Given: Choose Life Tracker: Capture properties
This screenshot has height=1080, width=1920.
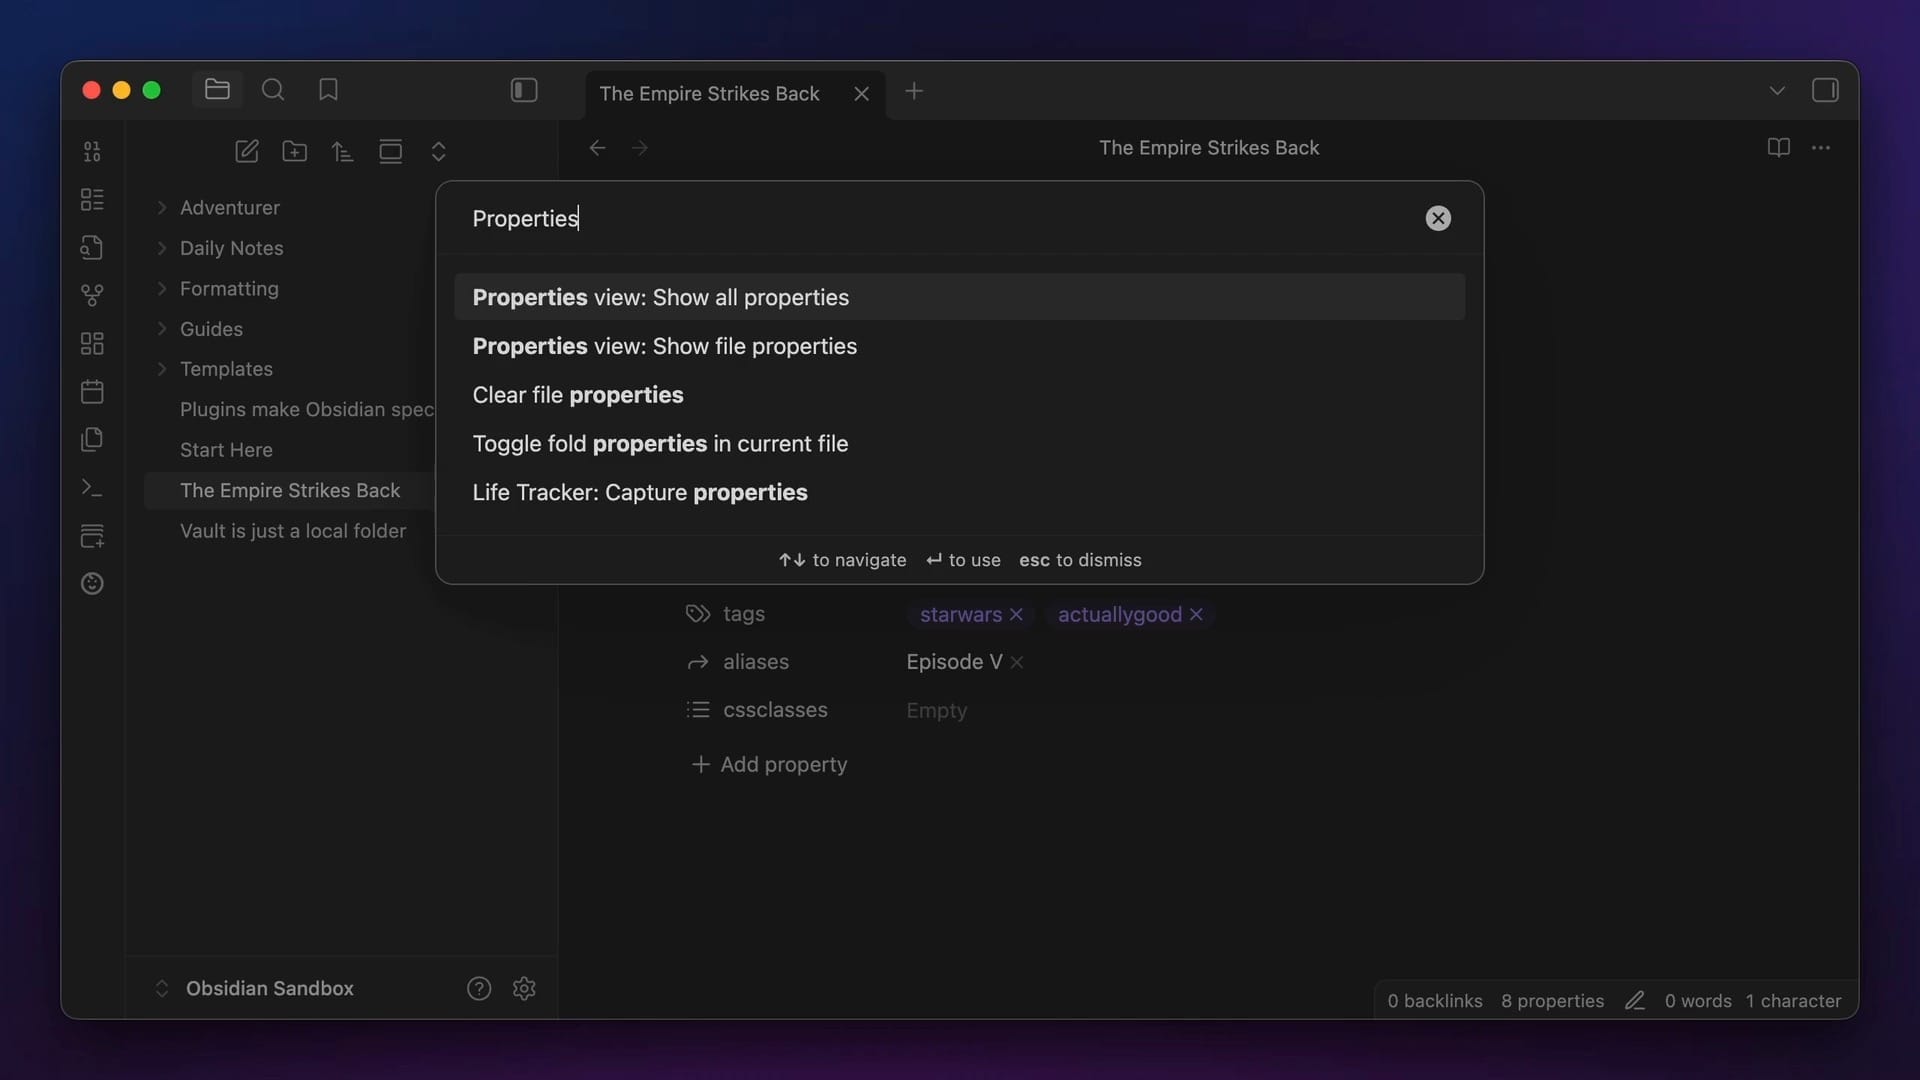Looking at the screenshot, I should point(640,492).
